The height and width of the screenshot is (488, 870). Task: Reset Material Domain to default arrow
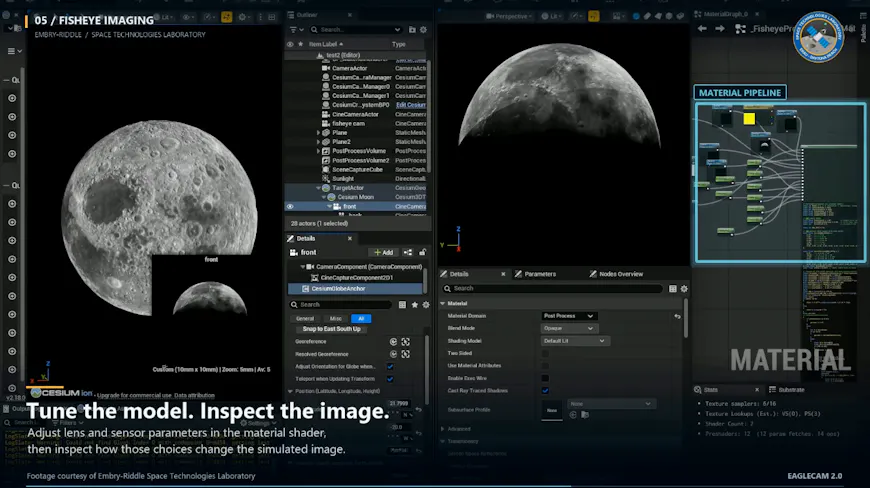[x=677, y=316]
